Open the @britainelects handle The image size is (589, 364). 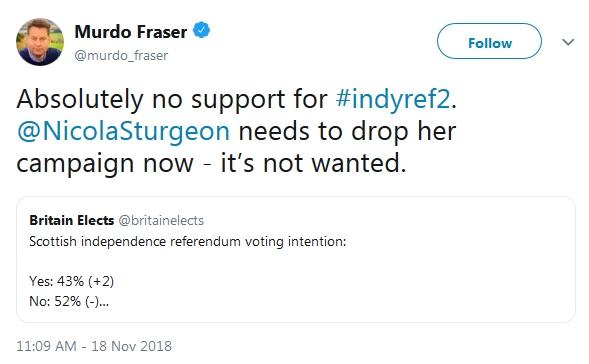coord(161,221)
